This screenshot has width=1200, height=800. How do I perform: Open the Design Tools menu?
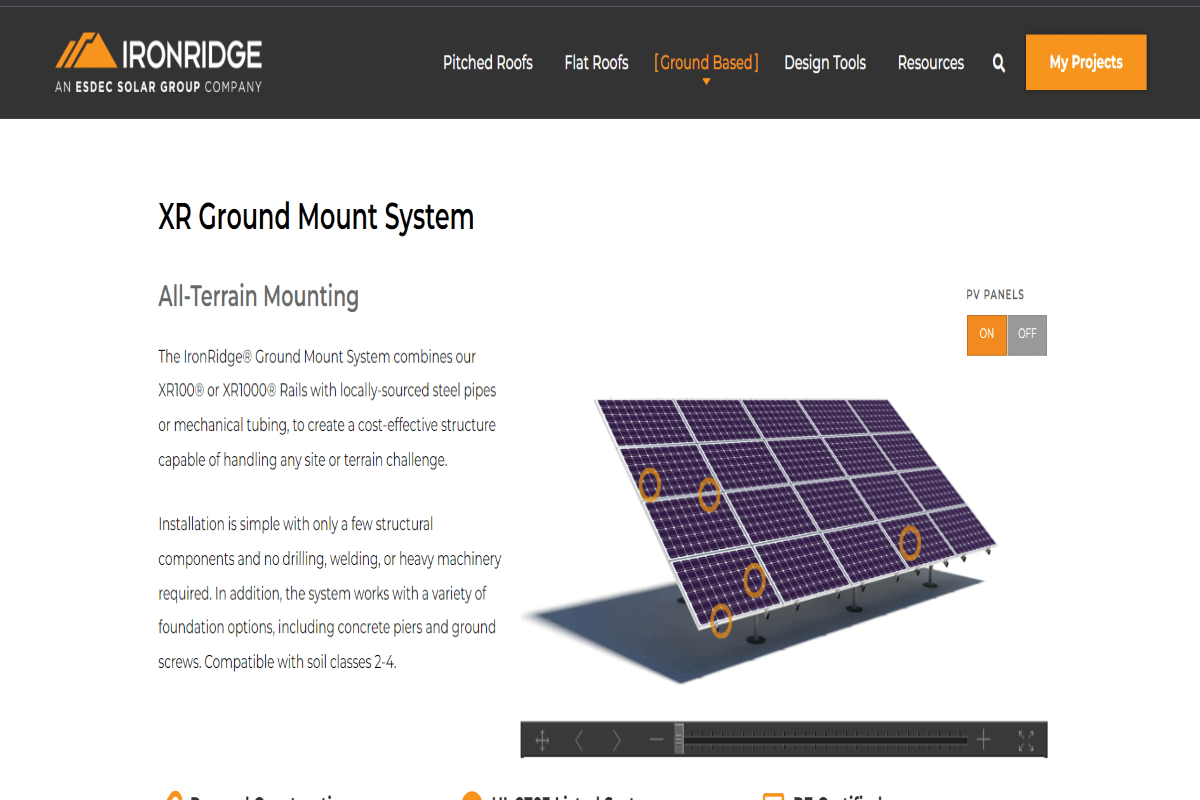coord(825,63)
